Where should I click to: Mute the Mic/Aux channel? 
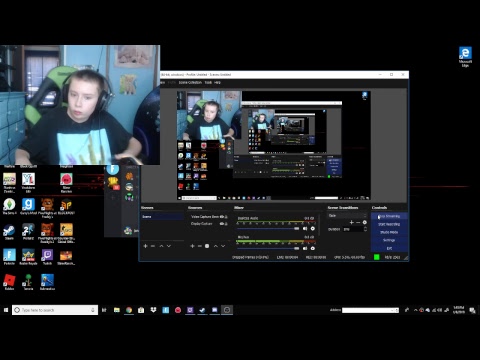305,248
